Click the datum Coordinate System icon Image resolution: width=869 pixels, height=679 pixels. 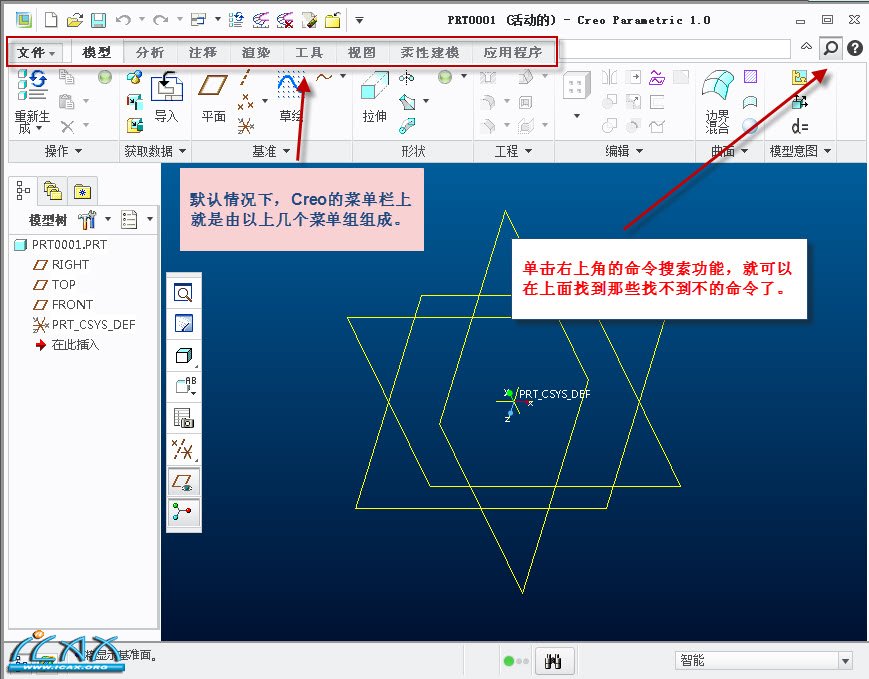click(245, 126)
